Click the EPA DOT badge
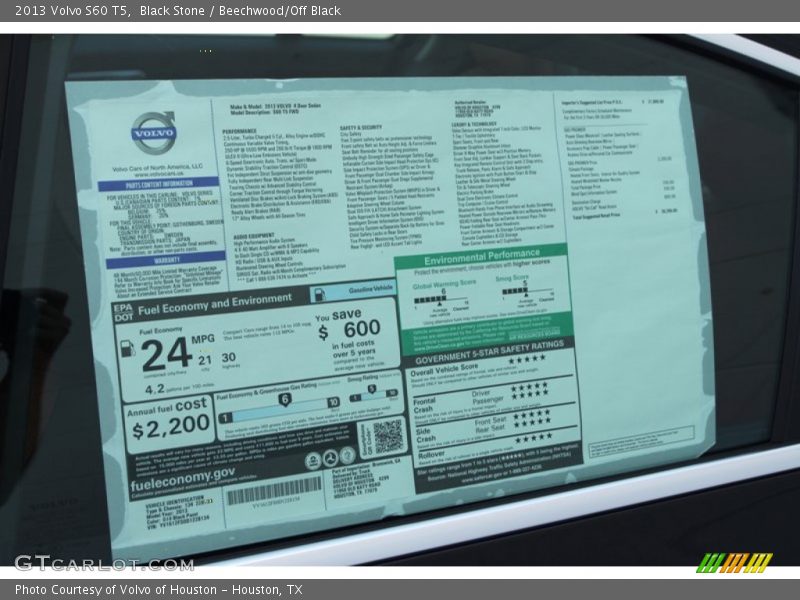This screenshot has height=600, width=800. pos(123,312)
